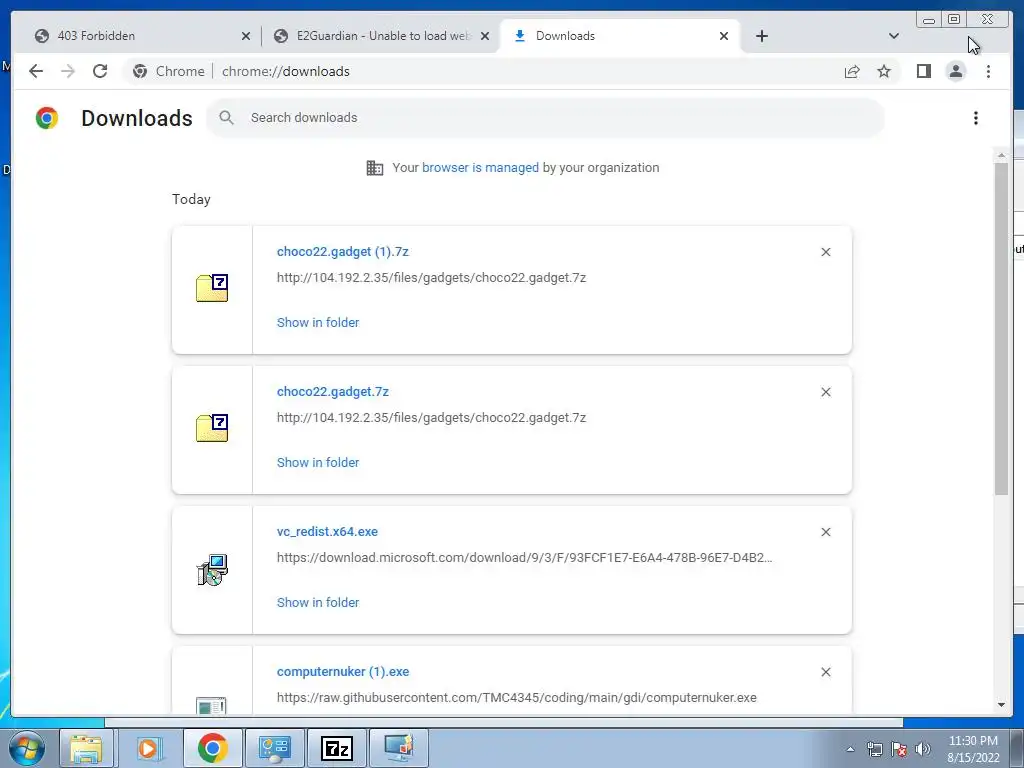Viewport: 1024px width, 768px height.
Task: Open the profile avatar button
Action: pyautogui.click(x=955, y=71)
